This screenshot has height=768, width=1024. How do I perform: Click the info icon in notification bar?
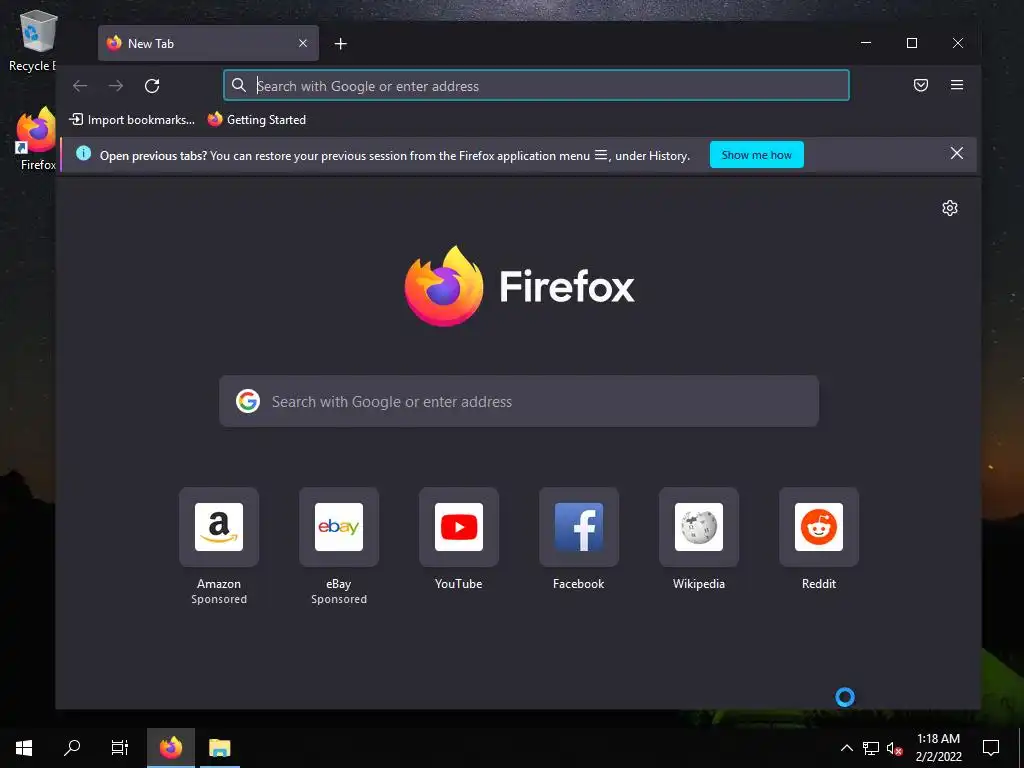[84, 153]
